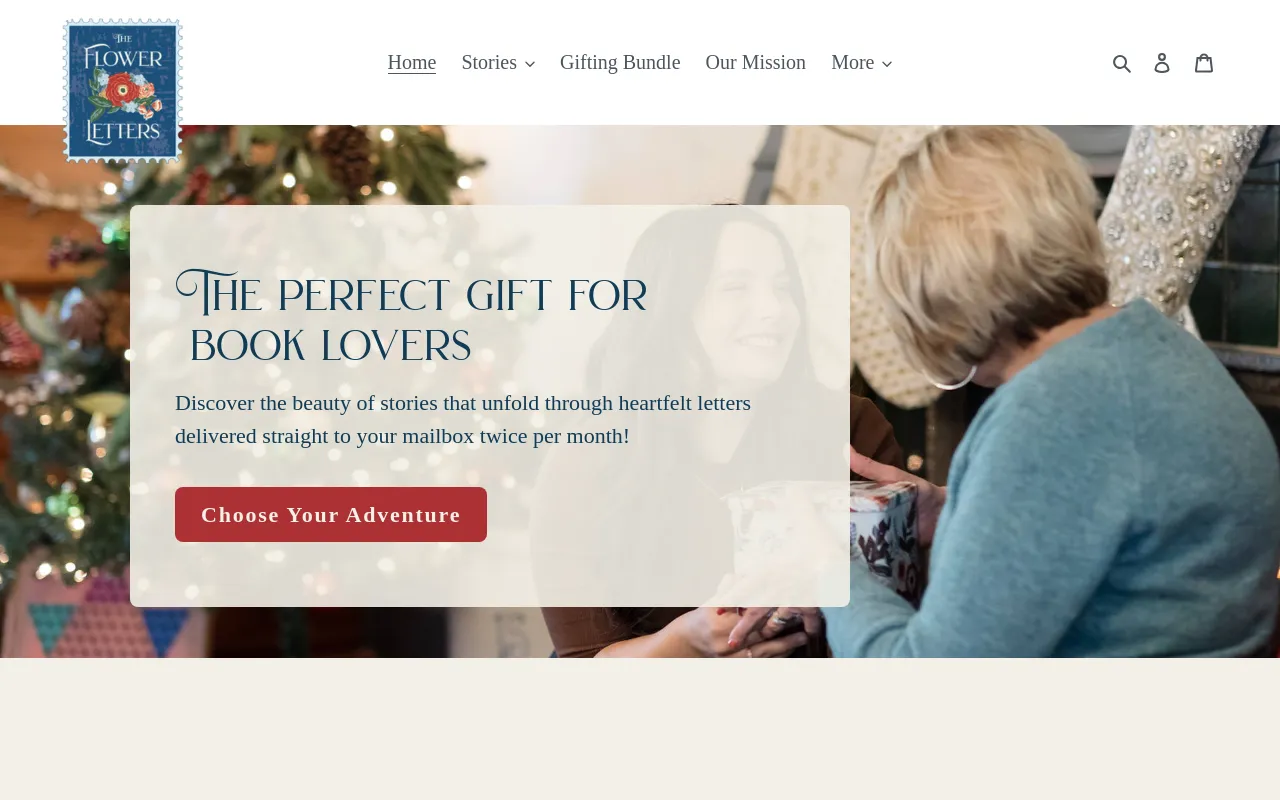Screen dimensions: 1280x800
Task: Click the Choose Your Adventure button
Action: coord(331,514)
